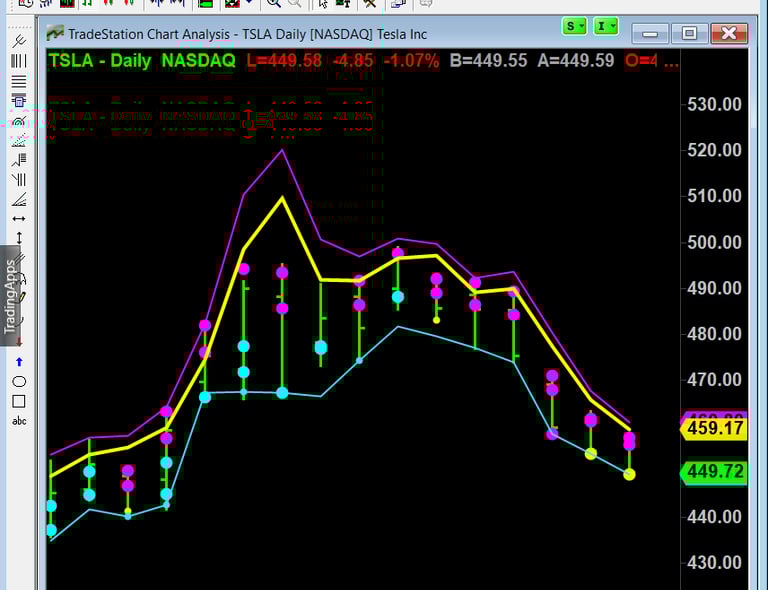768x590 pixels.
Task: Select the vertical lines time-cycle drawing tool
Action: click(19, 61)
